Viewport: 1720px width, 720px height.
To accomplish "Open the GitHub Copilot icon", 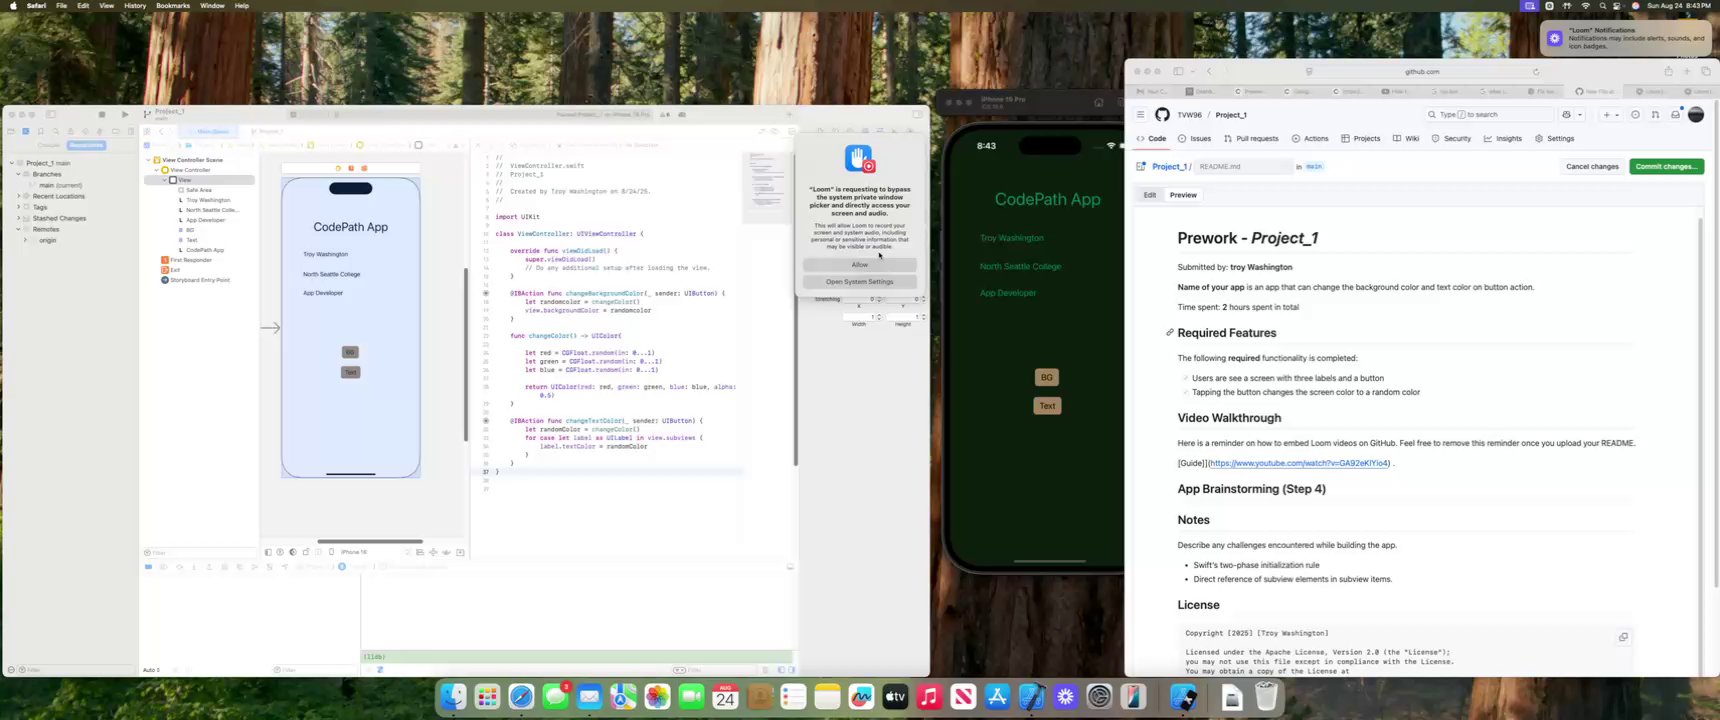I will point(1567,115).
